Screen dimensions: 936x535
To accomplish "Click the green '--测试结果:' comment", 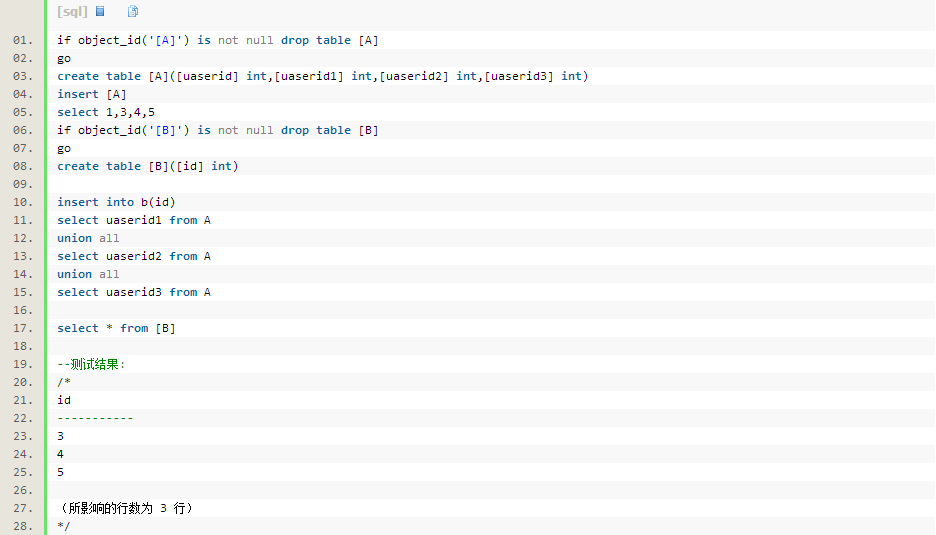I will tap(91, 364).
